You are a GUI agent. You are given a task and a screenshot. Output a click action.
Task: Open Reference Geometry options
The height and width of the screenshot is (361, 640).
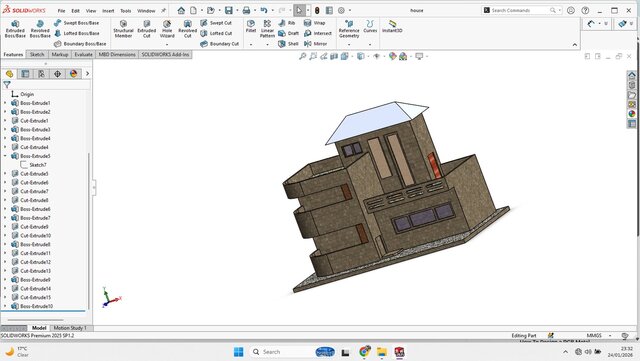tap(349, 29)
